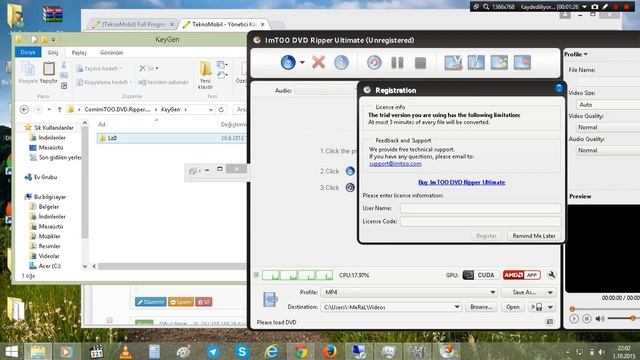
Task: Open VLC media player from taskbar
Action: pyautogui.click(x=125, y=351)
